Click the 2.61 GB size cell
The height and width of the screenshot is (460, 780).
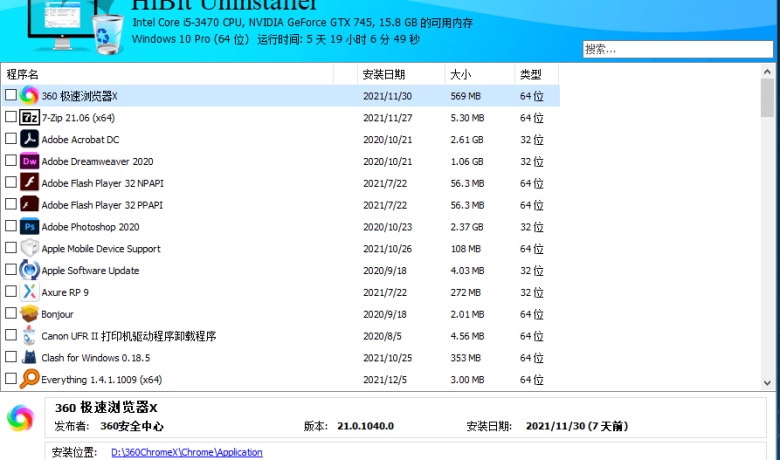[467, 140]
